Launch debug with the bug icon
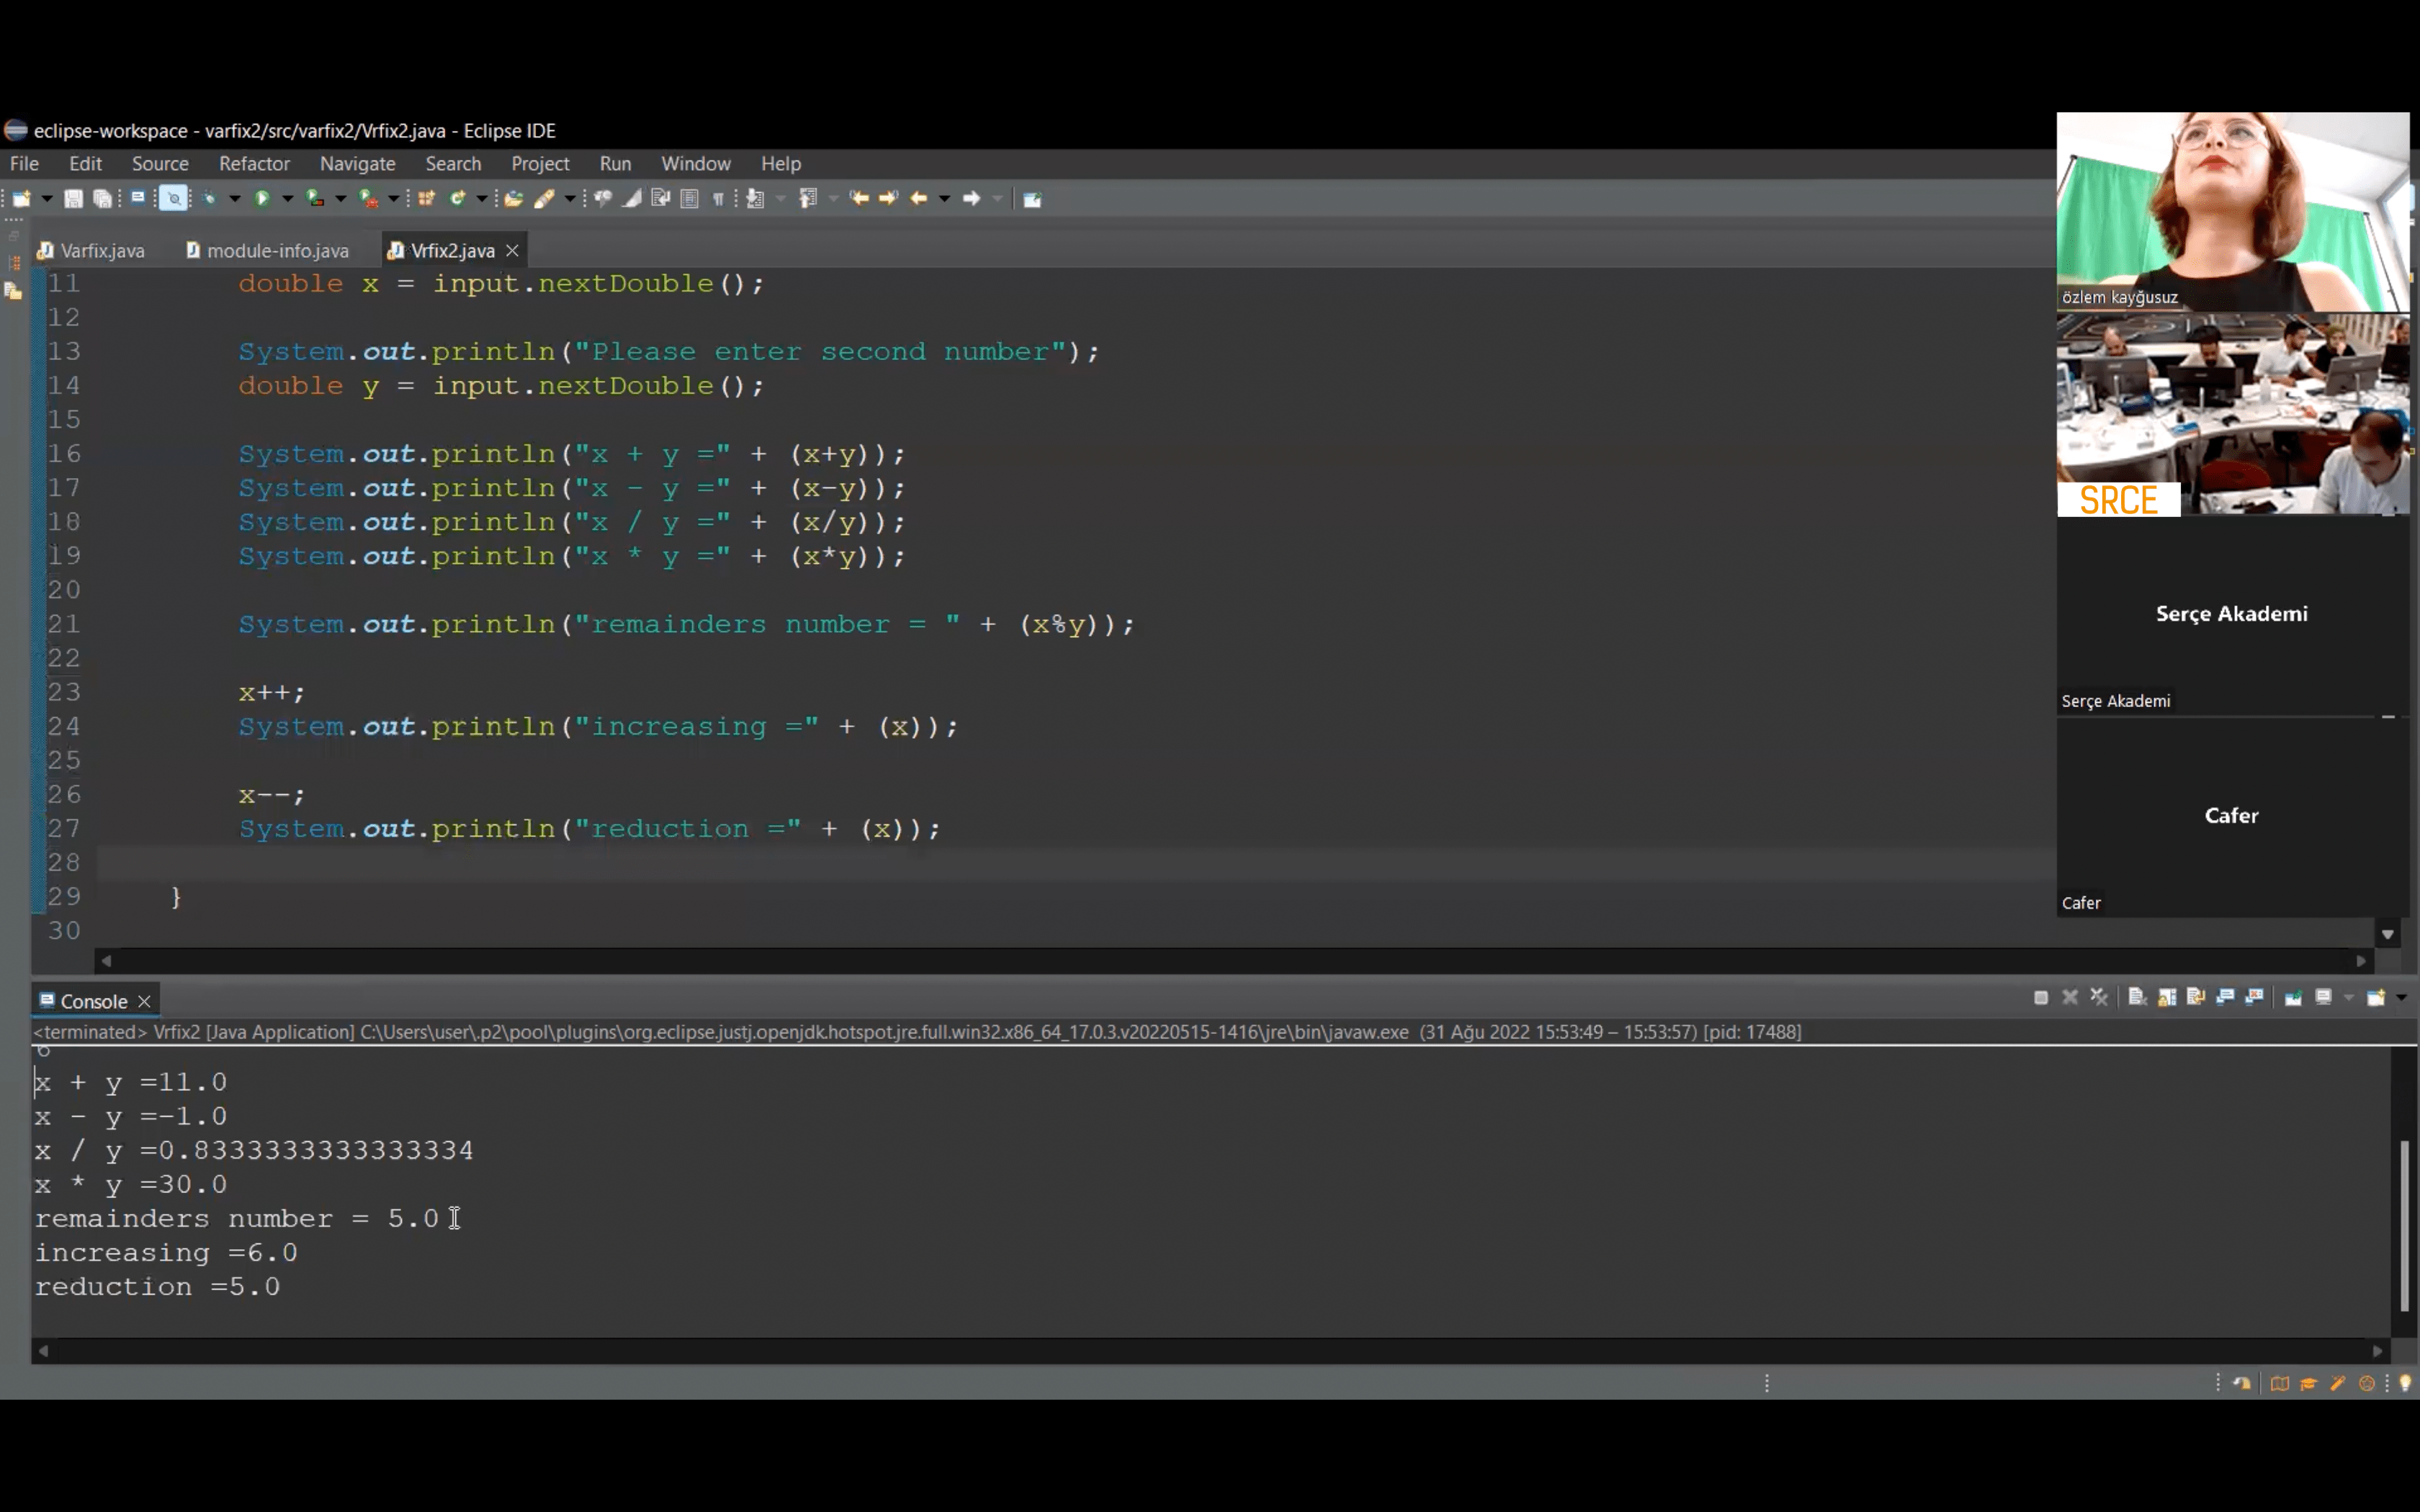This screenshot has width=2420, height=1512. [209, 198]
